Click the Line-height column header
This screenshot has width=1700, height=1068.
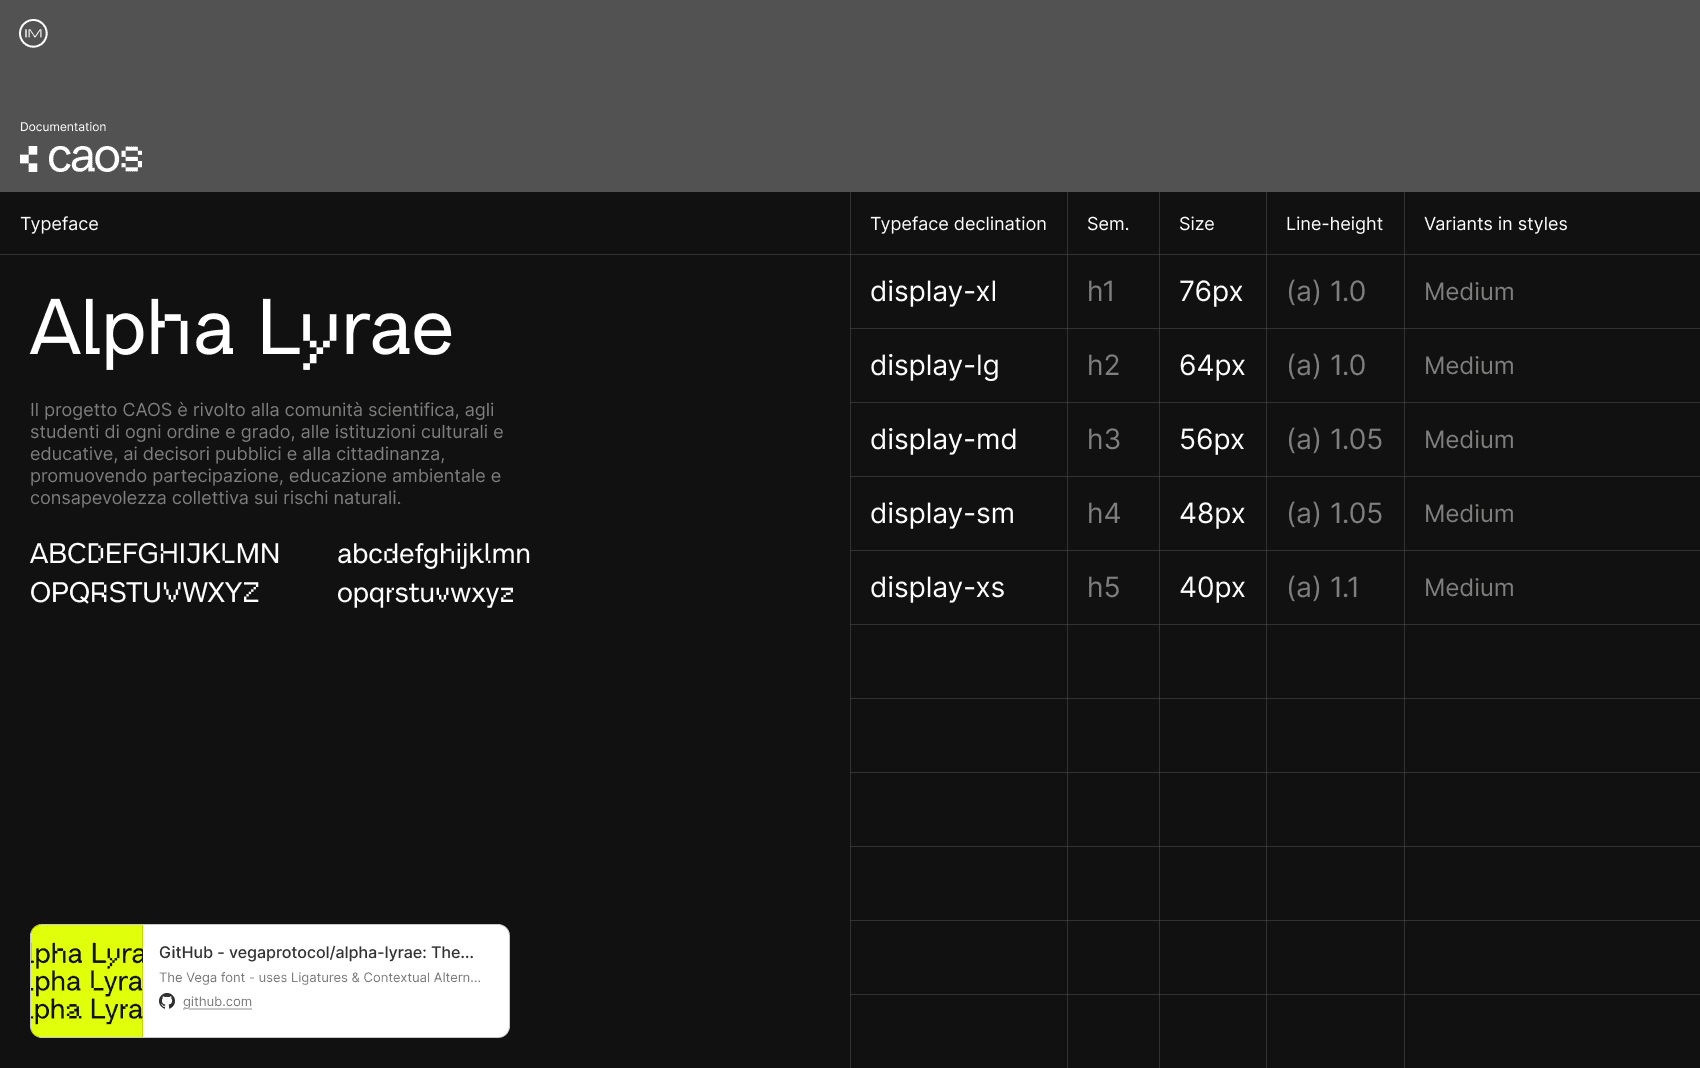coord(1334,224)
